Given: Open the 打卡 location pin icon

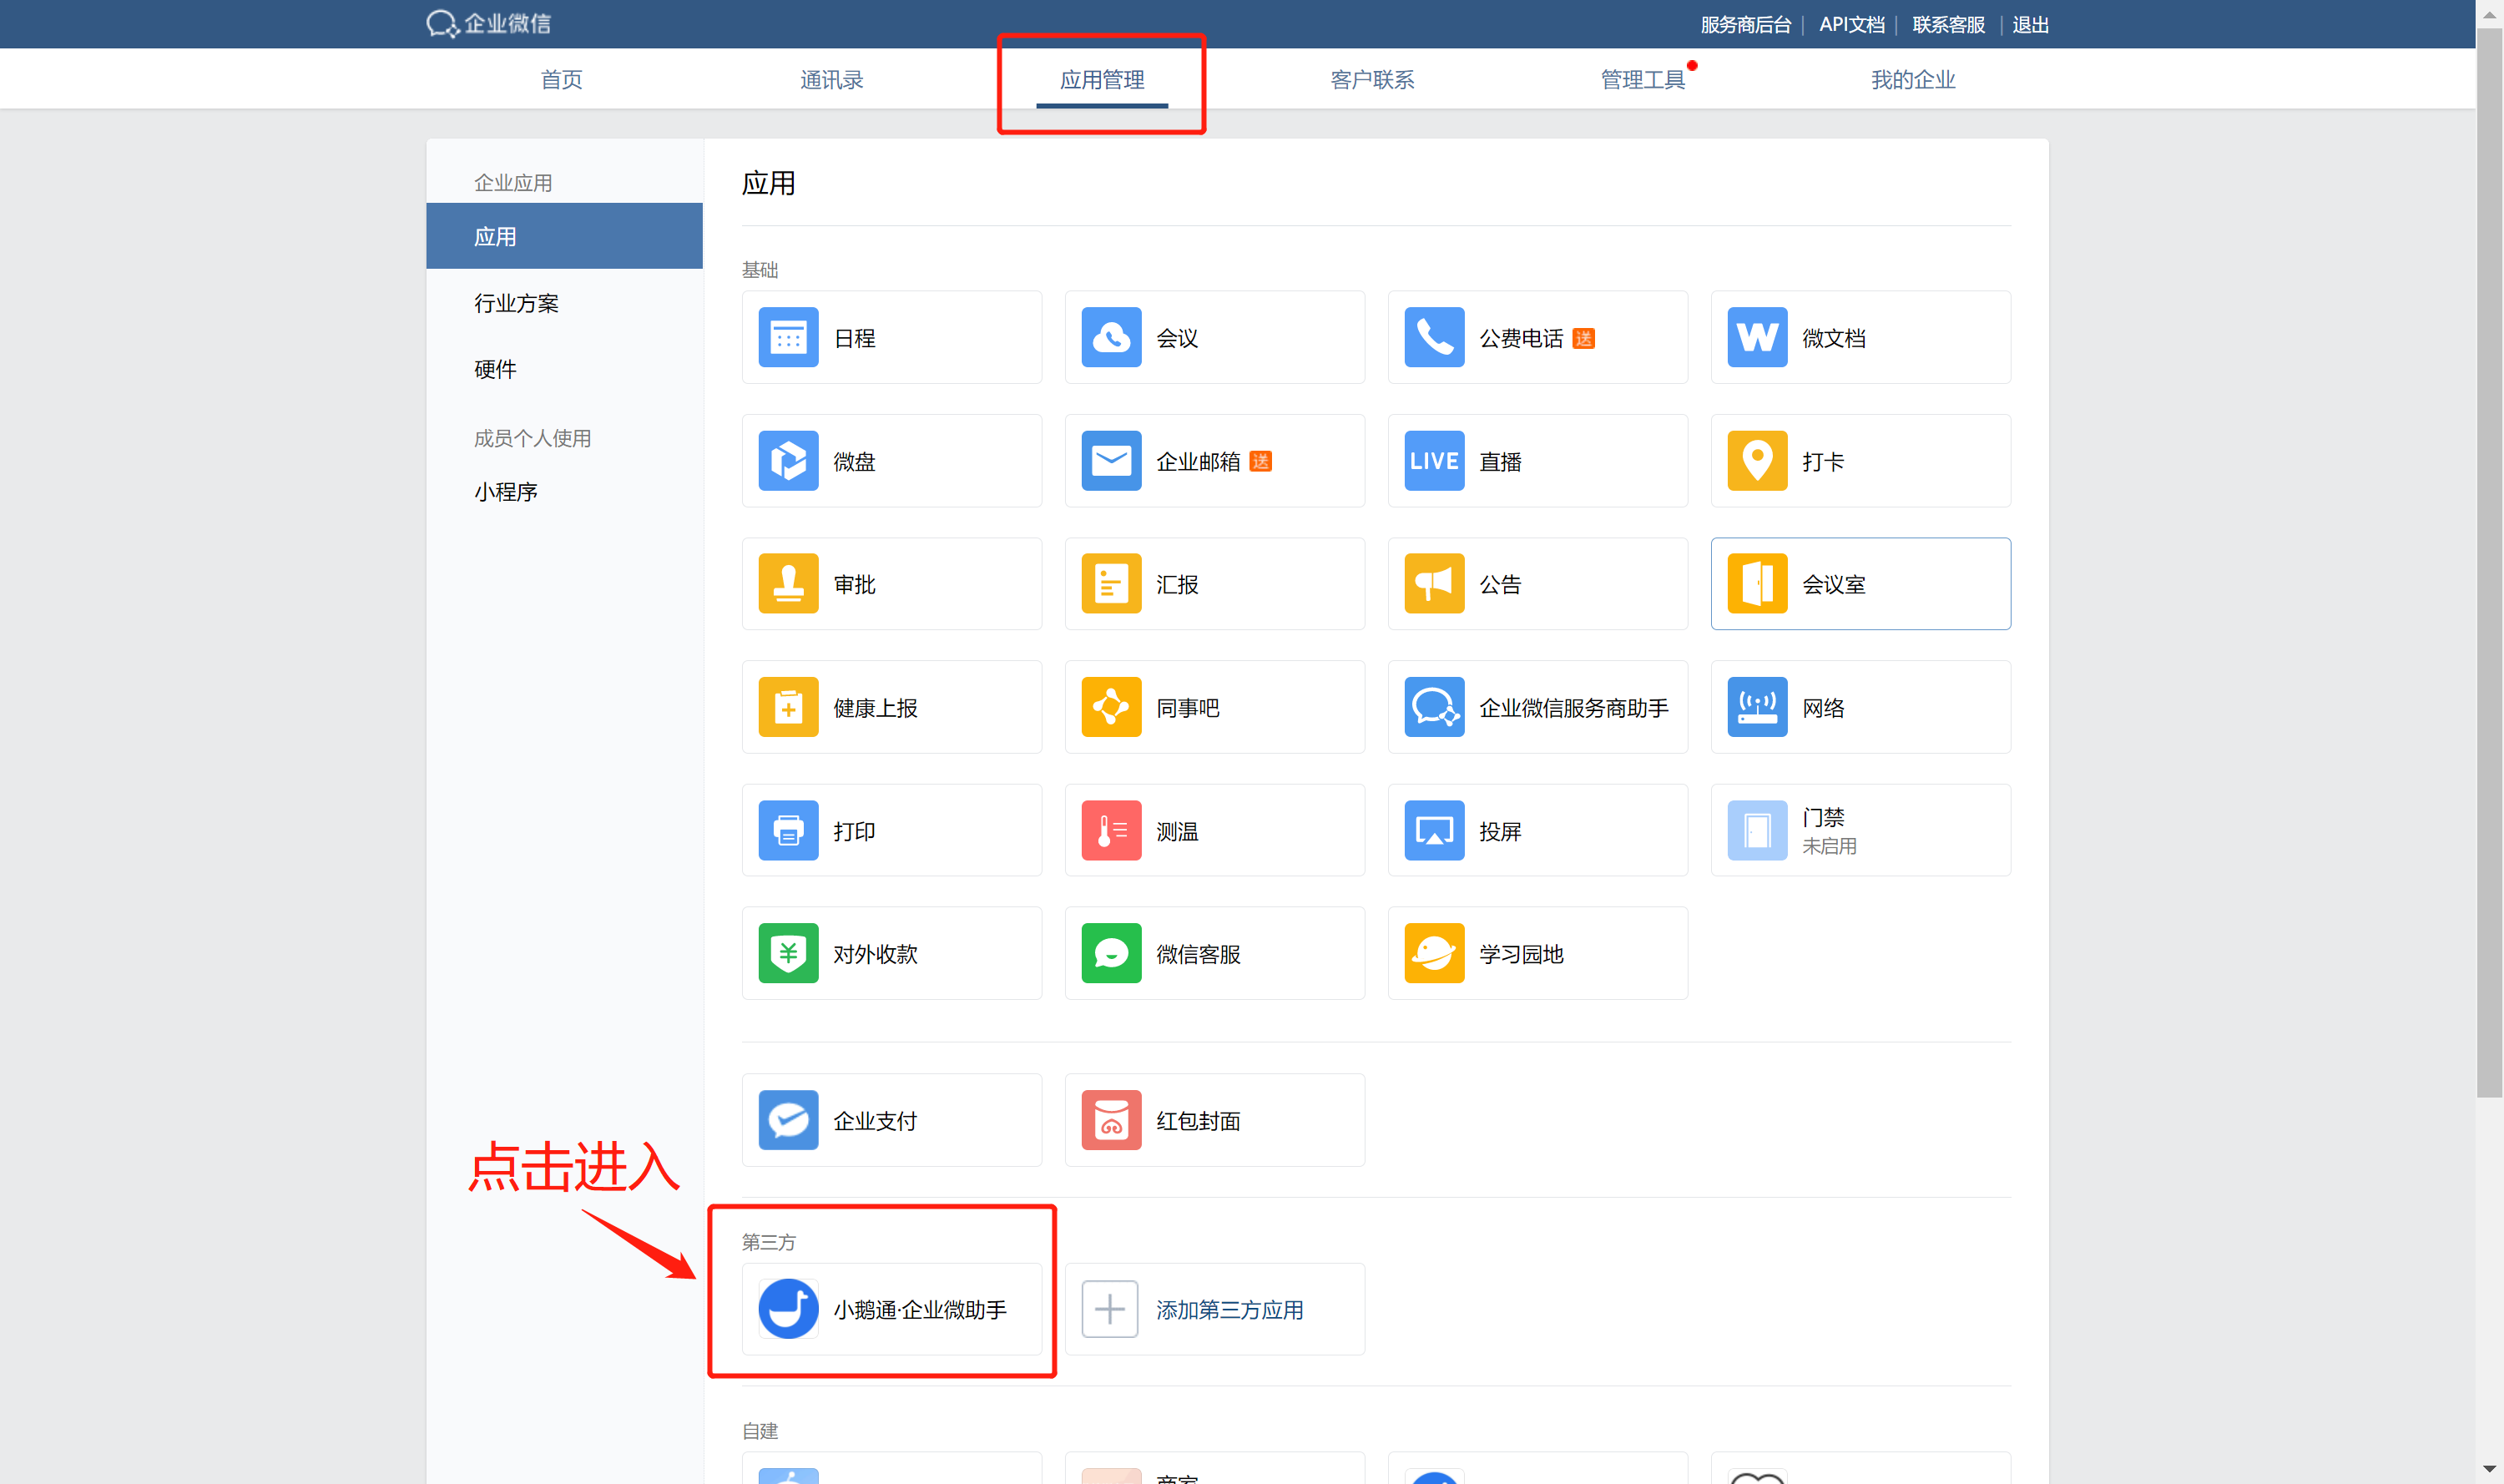Looking at the screenshot, I should [1757, 461].
